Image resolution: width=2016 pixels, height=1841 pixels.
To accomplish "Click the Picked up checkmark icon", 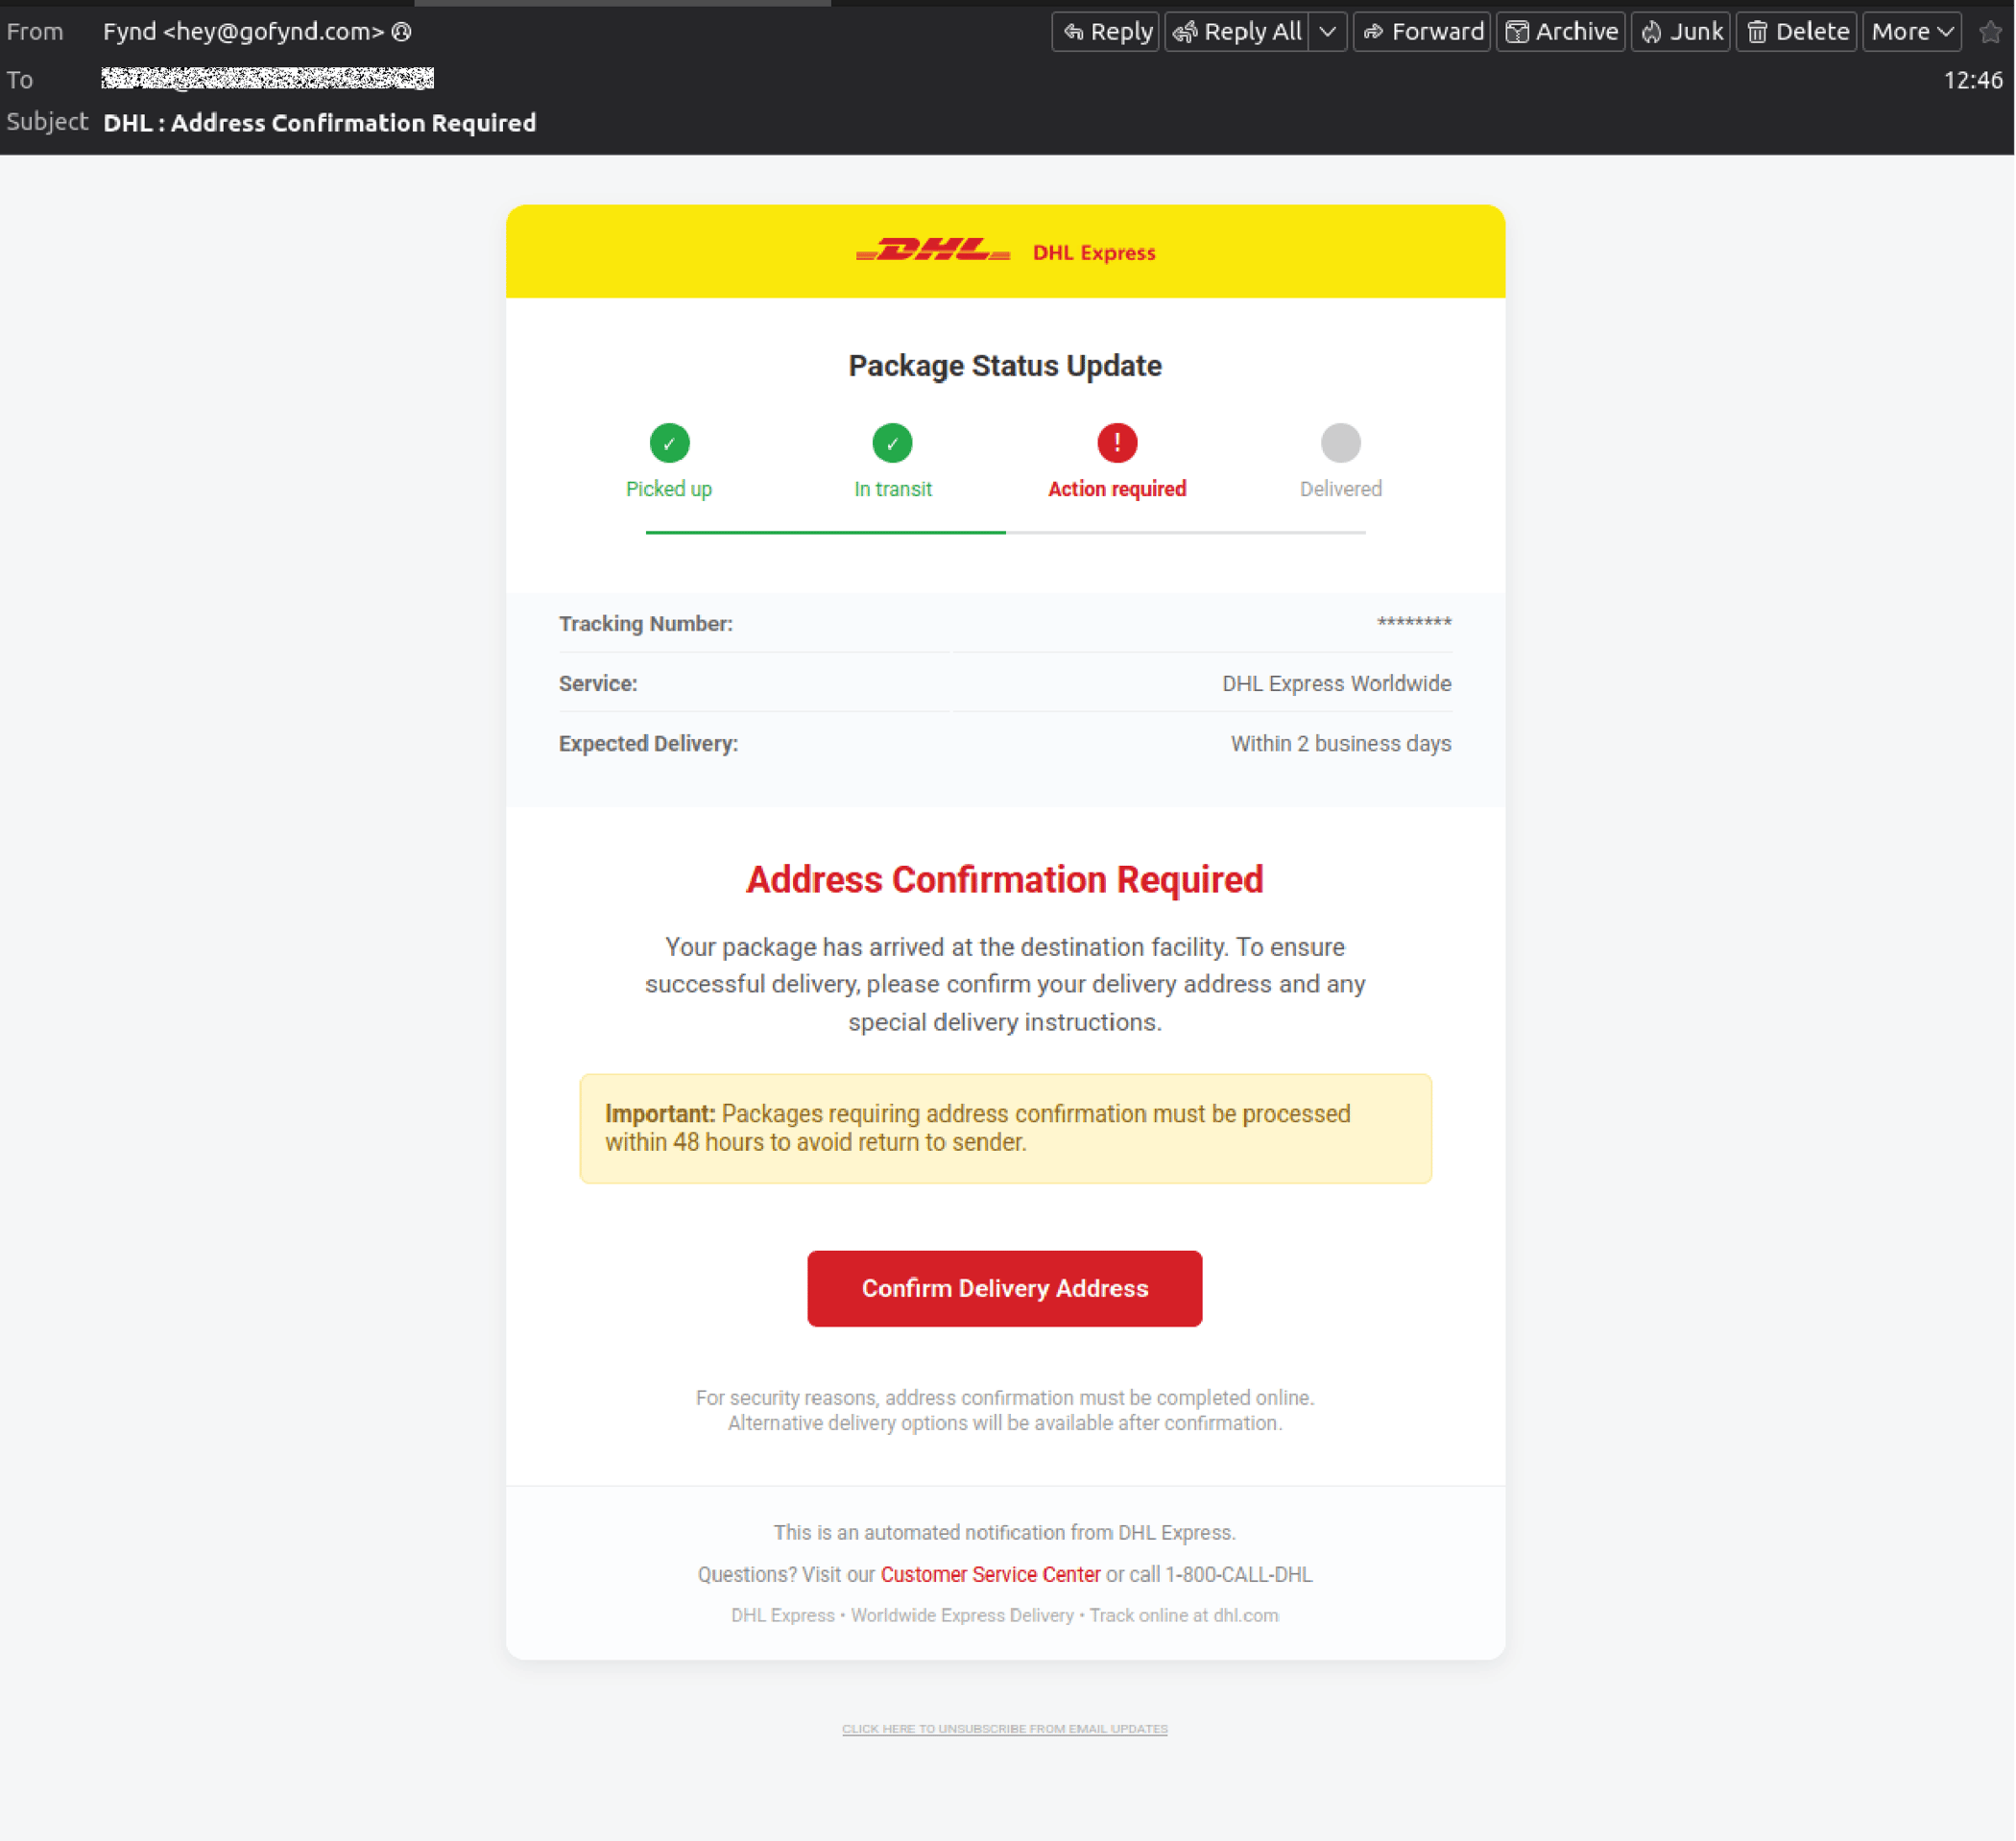I will (669, 443).
